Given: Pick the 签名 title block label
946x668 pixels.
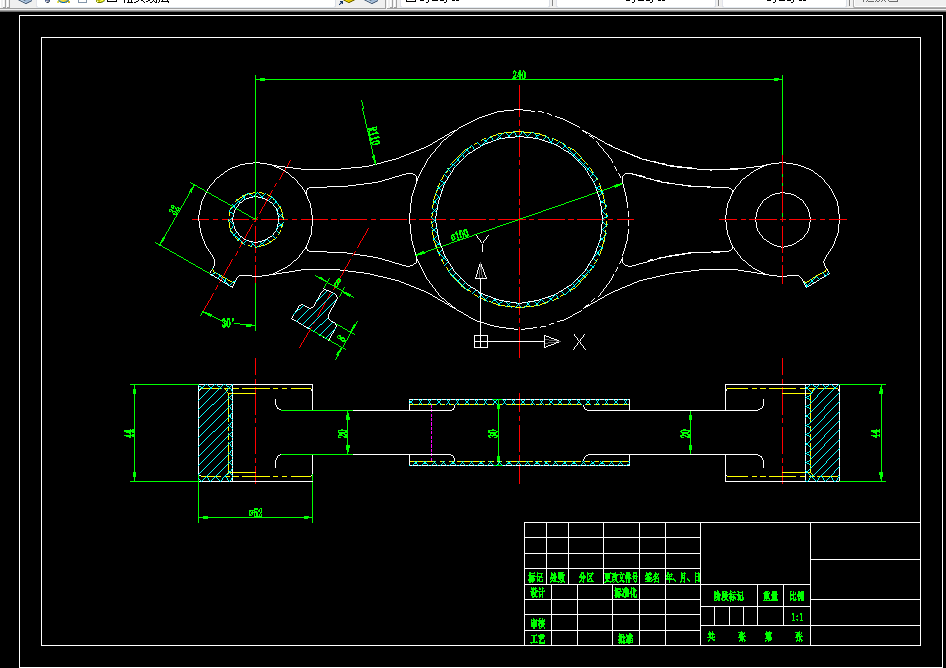Looking at the screenshot, I should pos(652,577).
